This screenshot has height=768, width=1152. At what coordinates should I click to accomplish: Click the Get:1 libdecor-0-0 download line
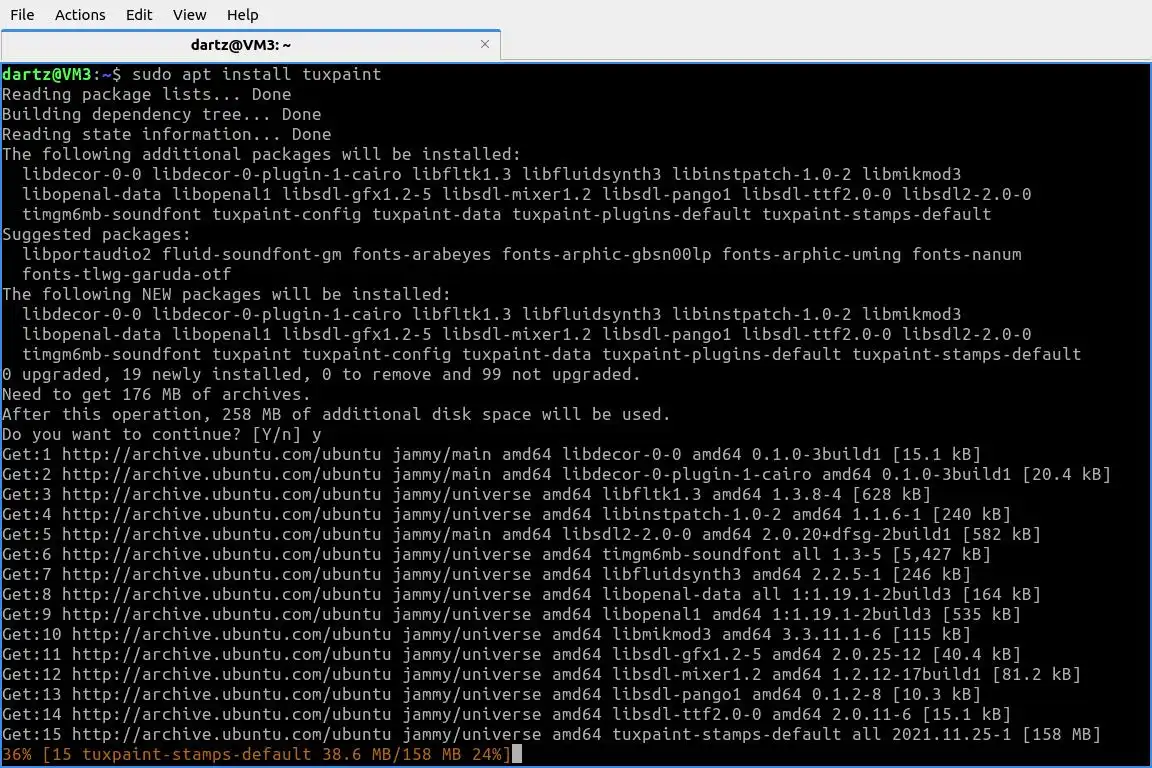[x=492, y=454]
